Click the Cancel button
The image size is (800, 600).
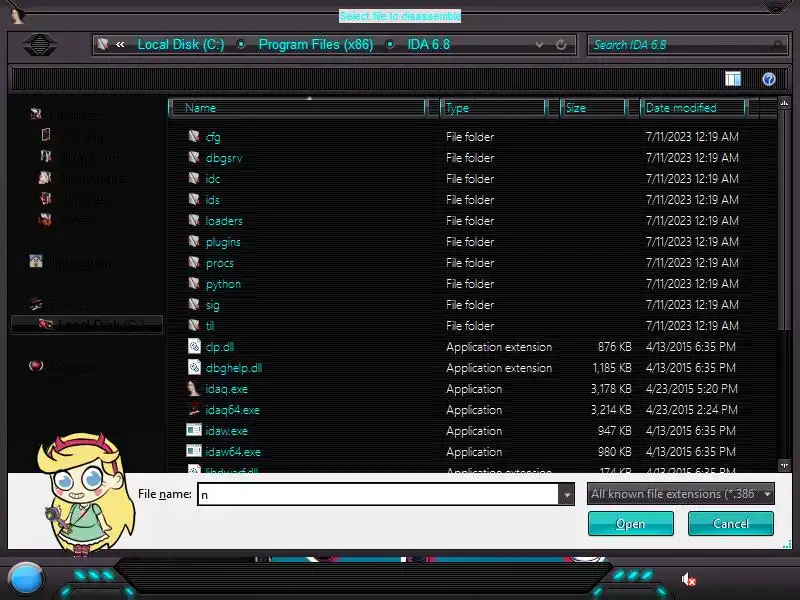click(x=731, y=524)
